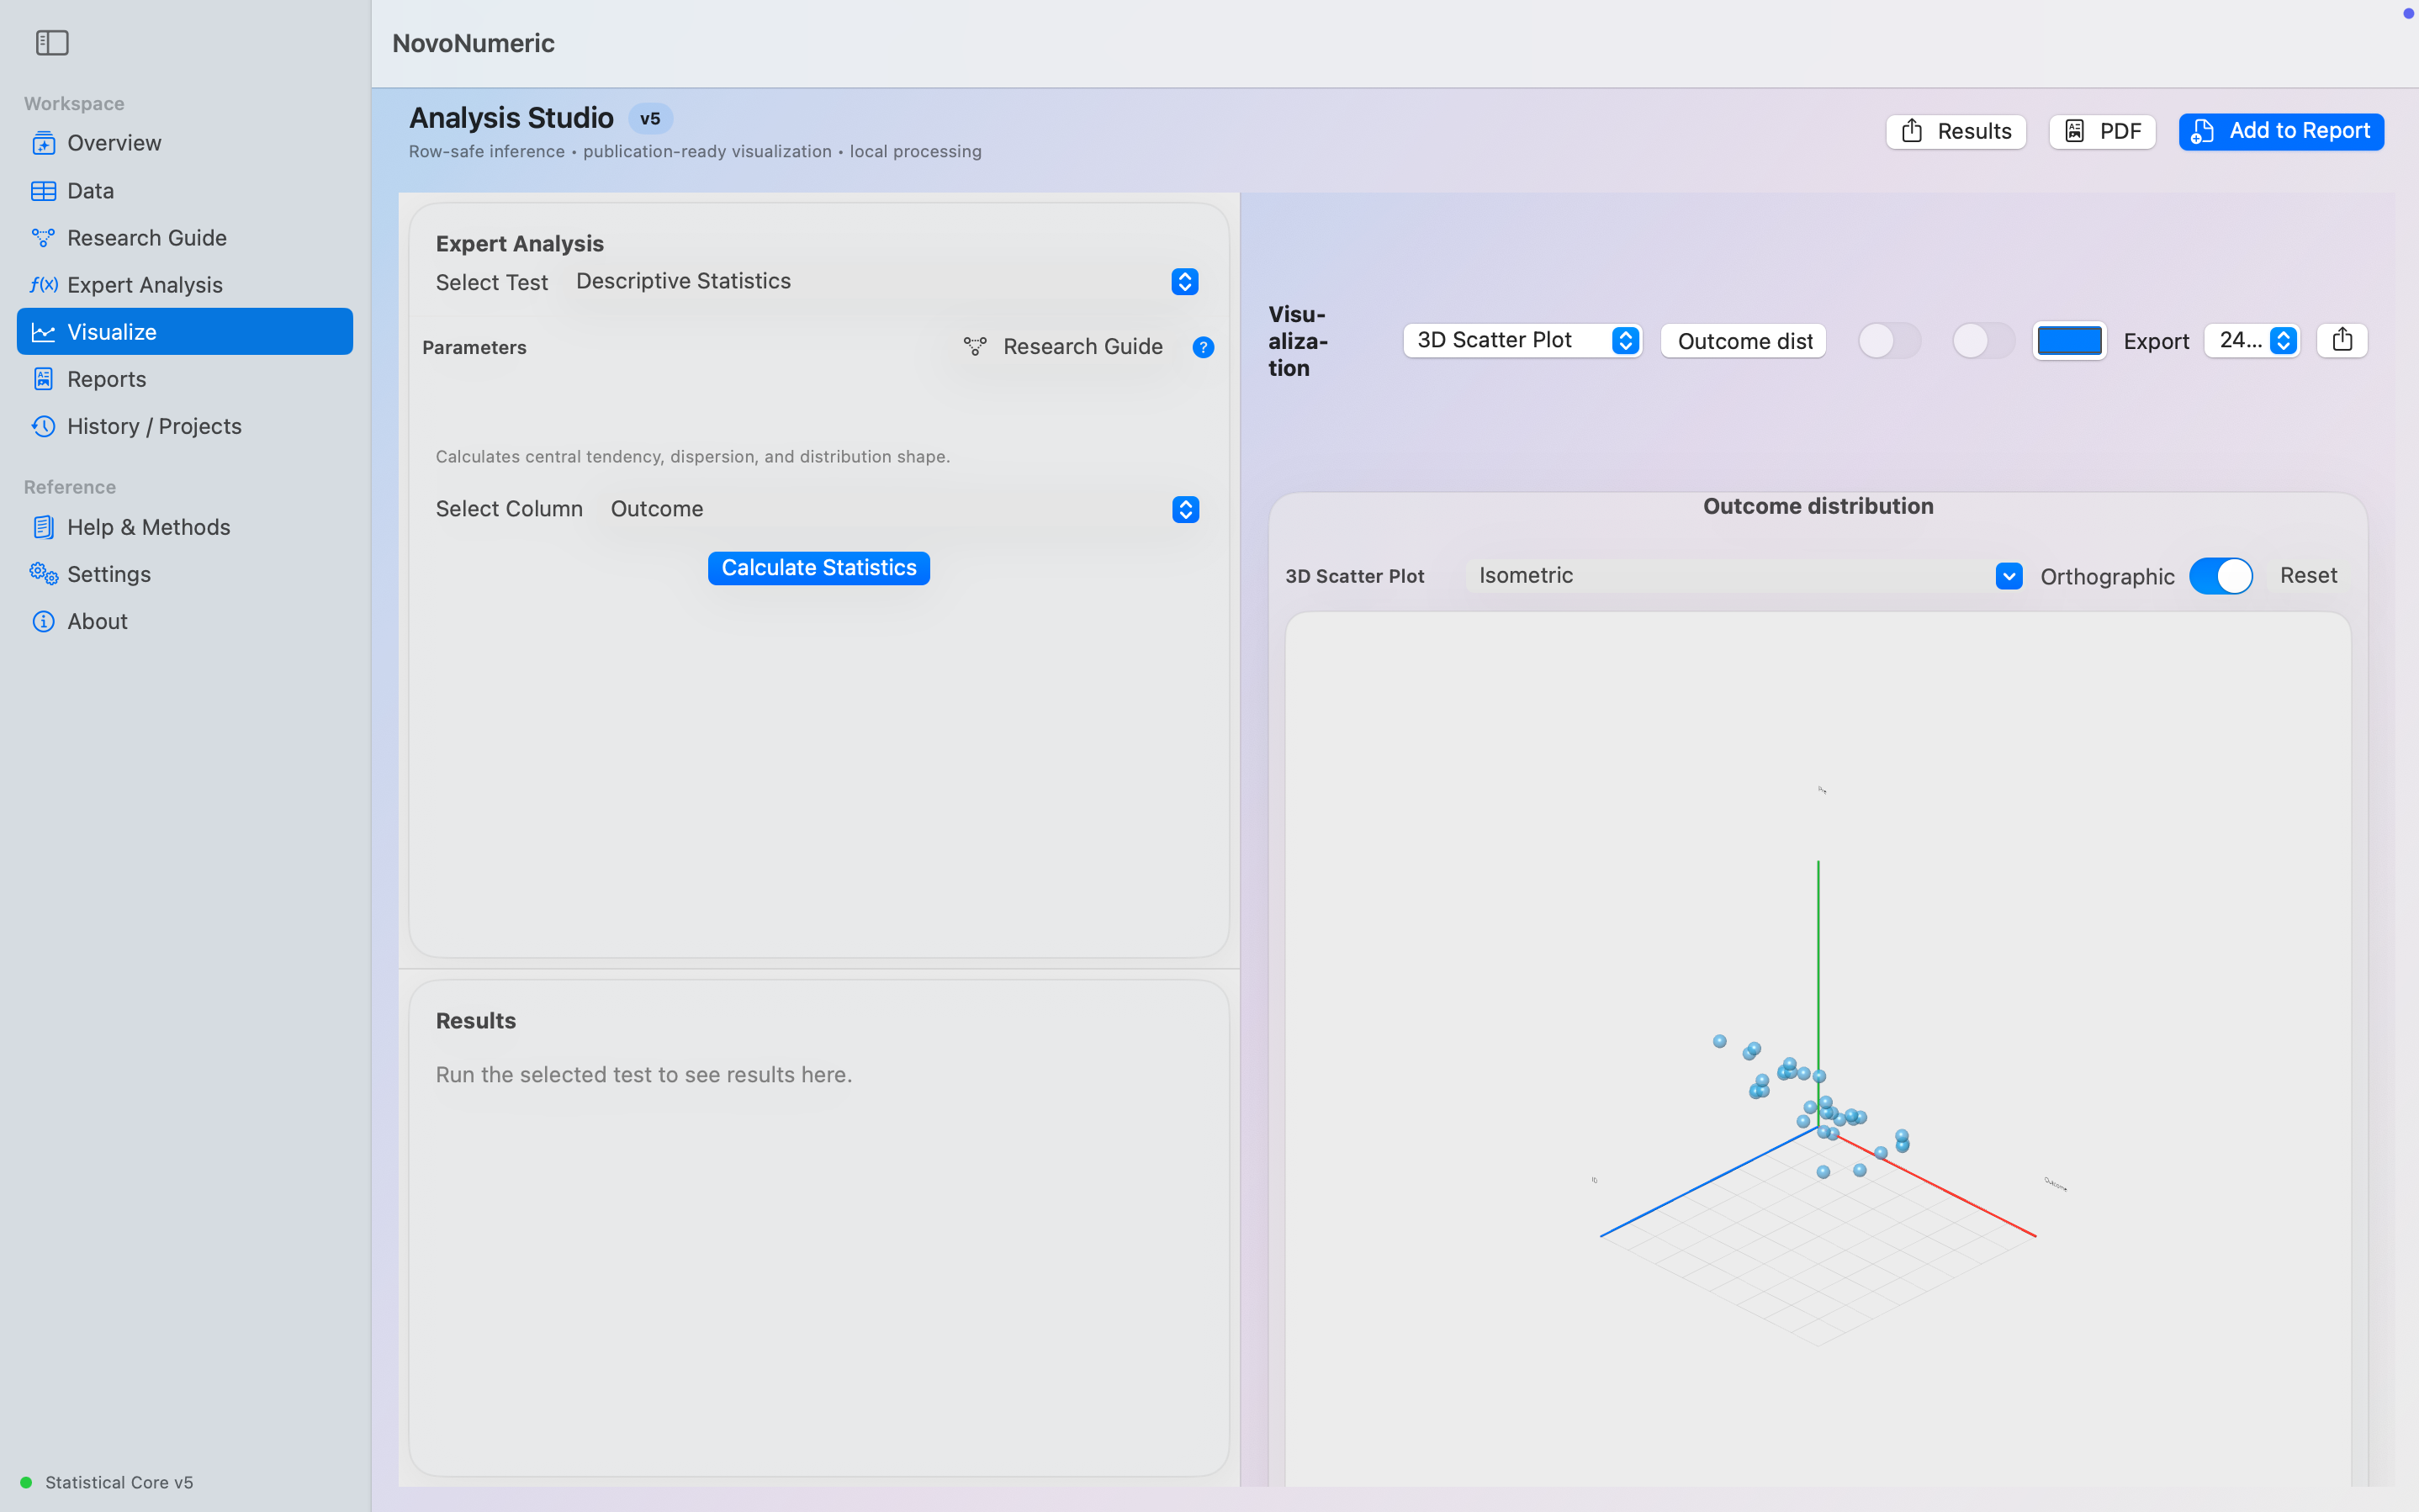Click Calculate Statistics
The height and width of the screenshot is (1512, 2419).
pos(819,568)
